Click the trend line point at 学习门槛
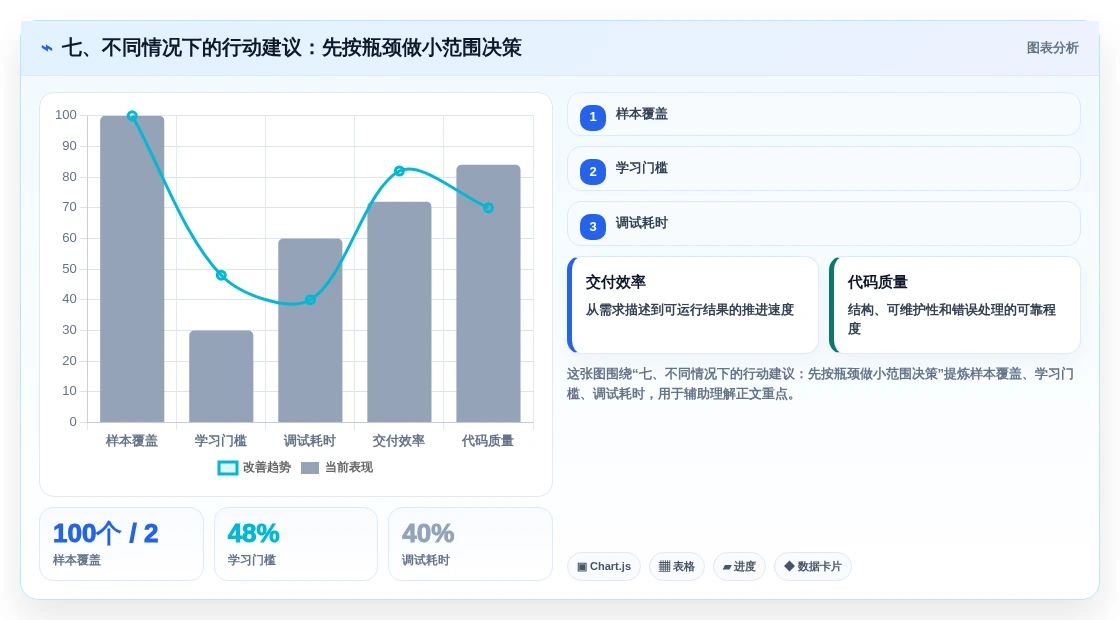The image size is (1120, 620). point(221,275)
